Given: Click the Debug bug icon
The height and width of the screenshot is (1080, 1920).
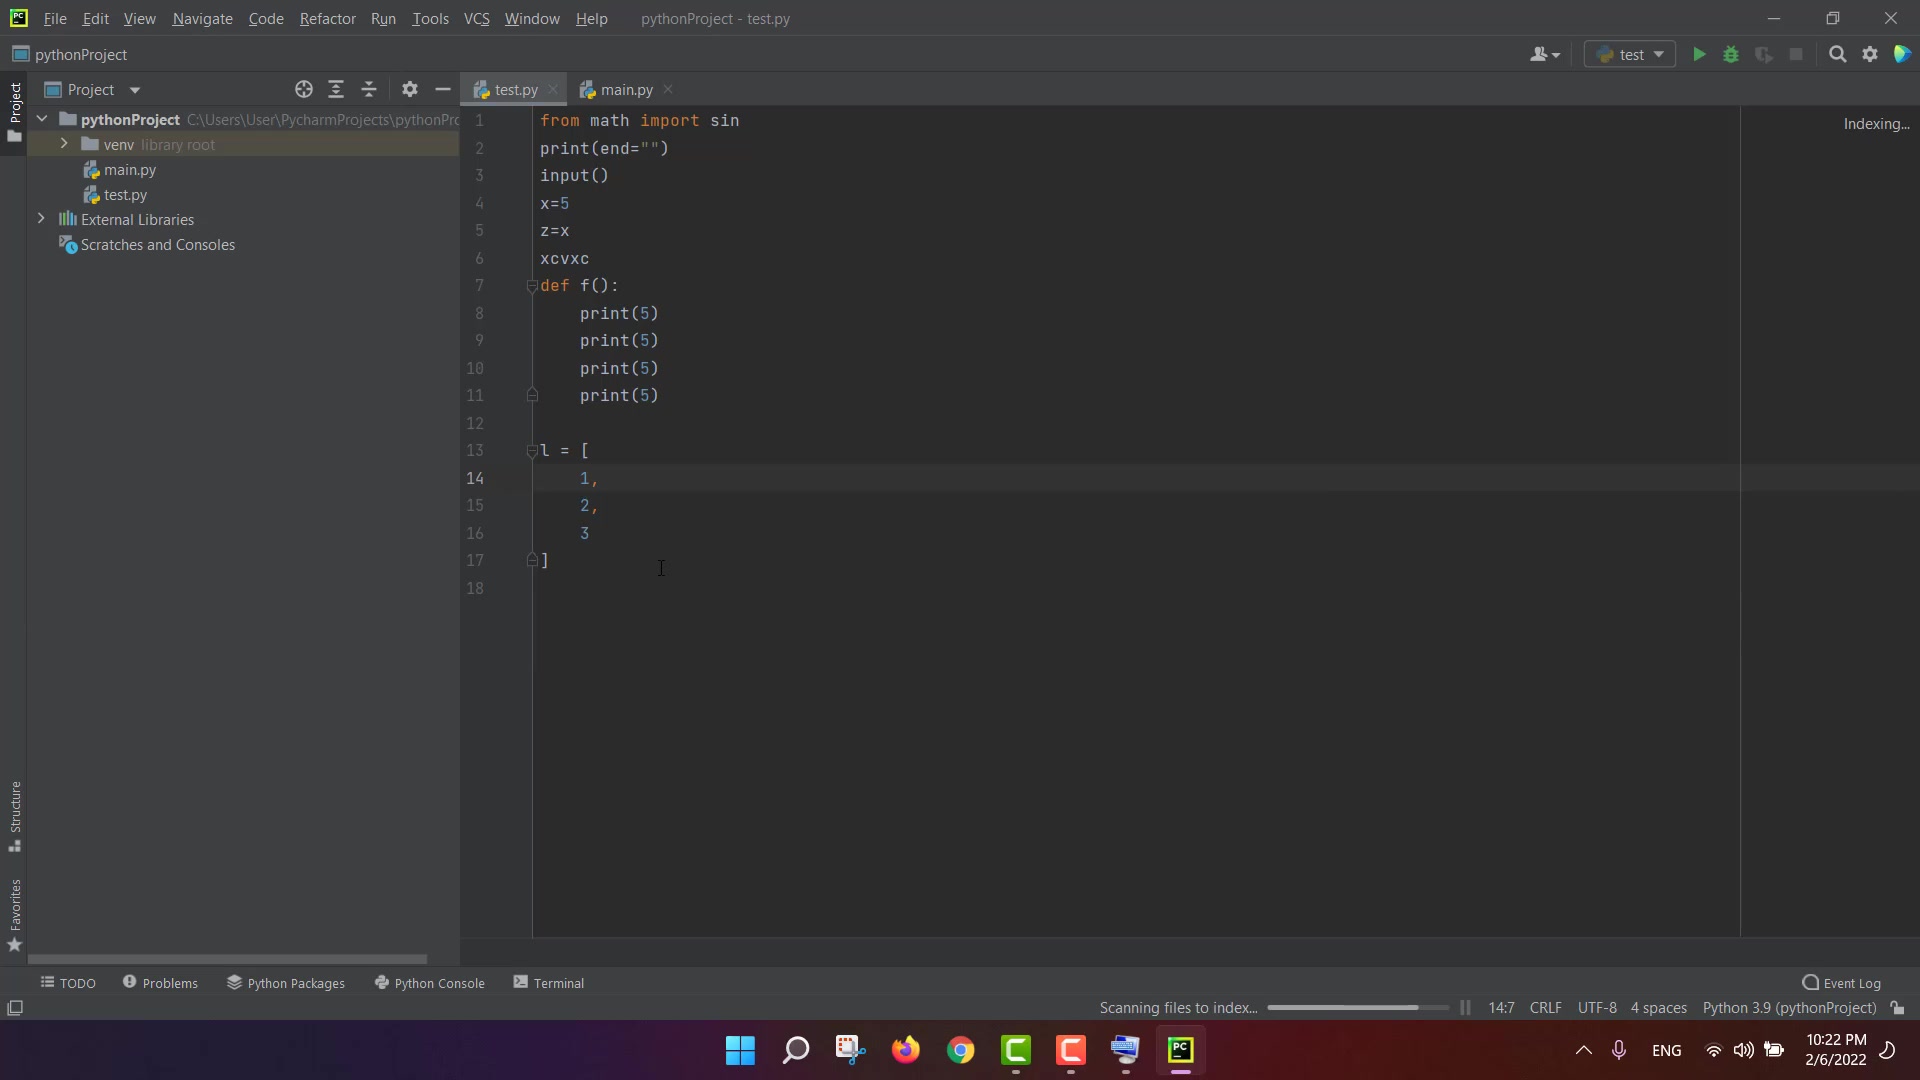Looking at the screenshot, I should click(x=1731, y=55).
